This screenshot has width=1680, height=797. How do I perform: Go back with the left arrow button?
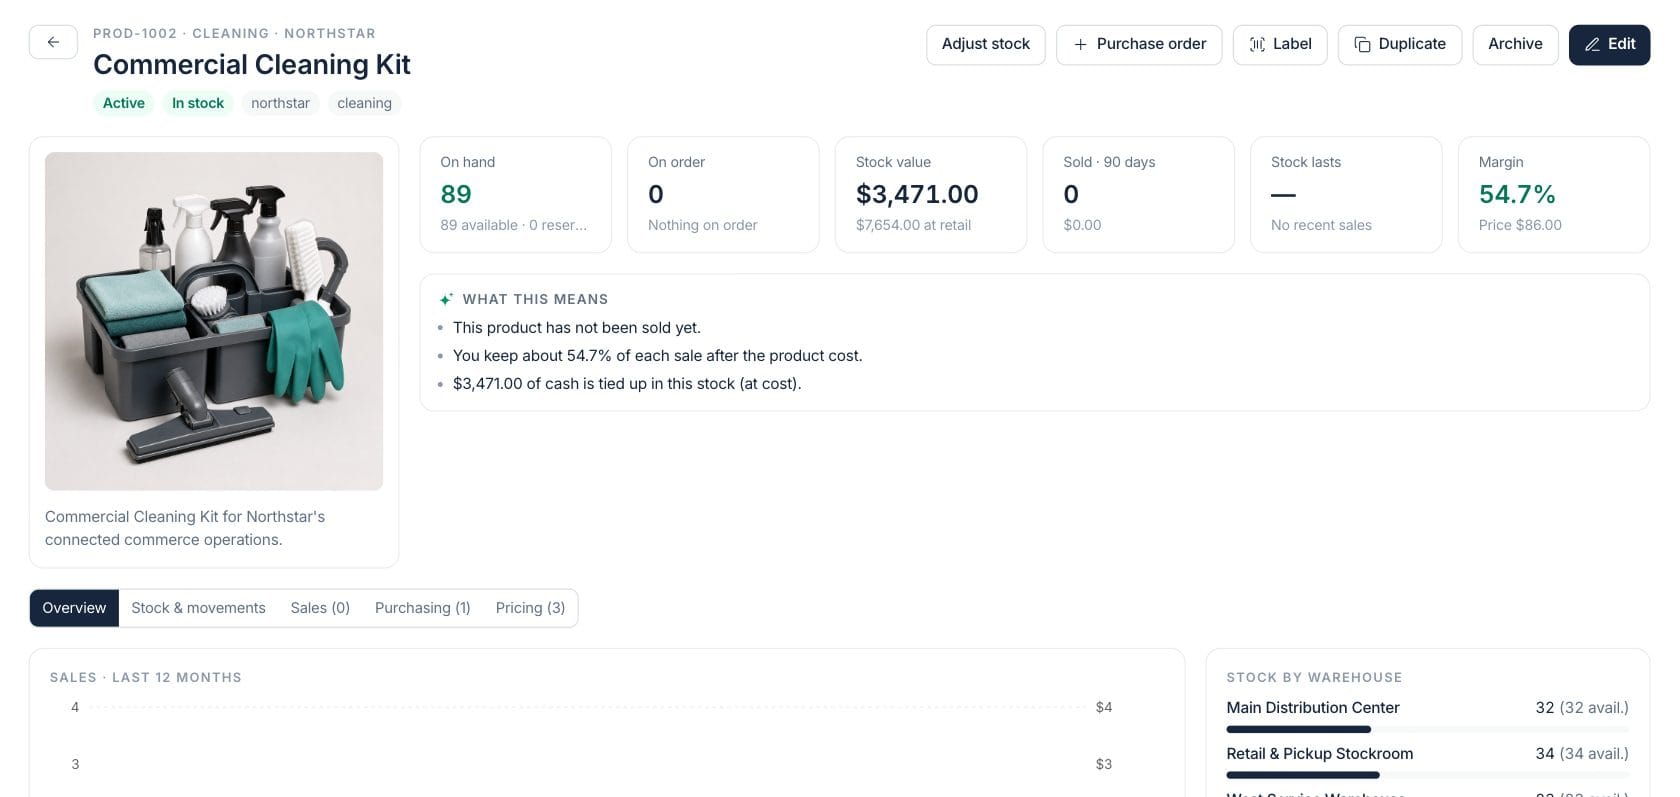click(53, 42)
